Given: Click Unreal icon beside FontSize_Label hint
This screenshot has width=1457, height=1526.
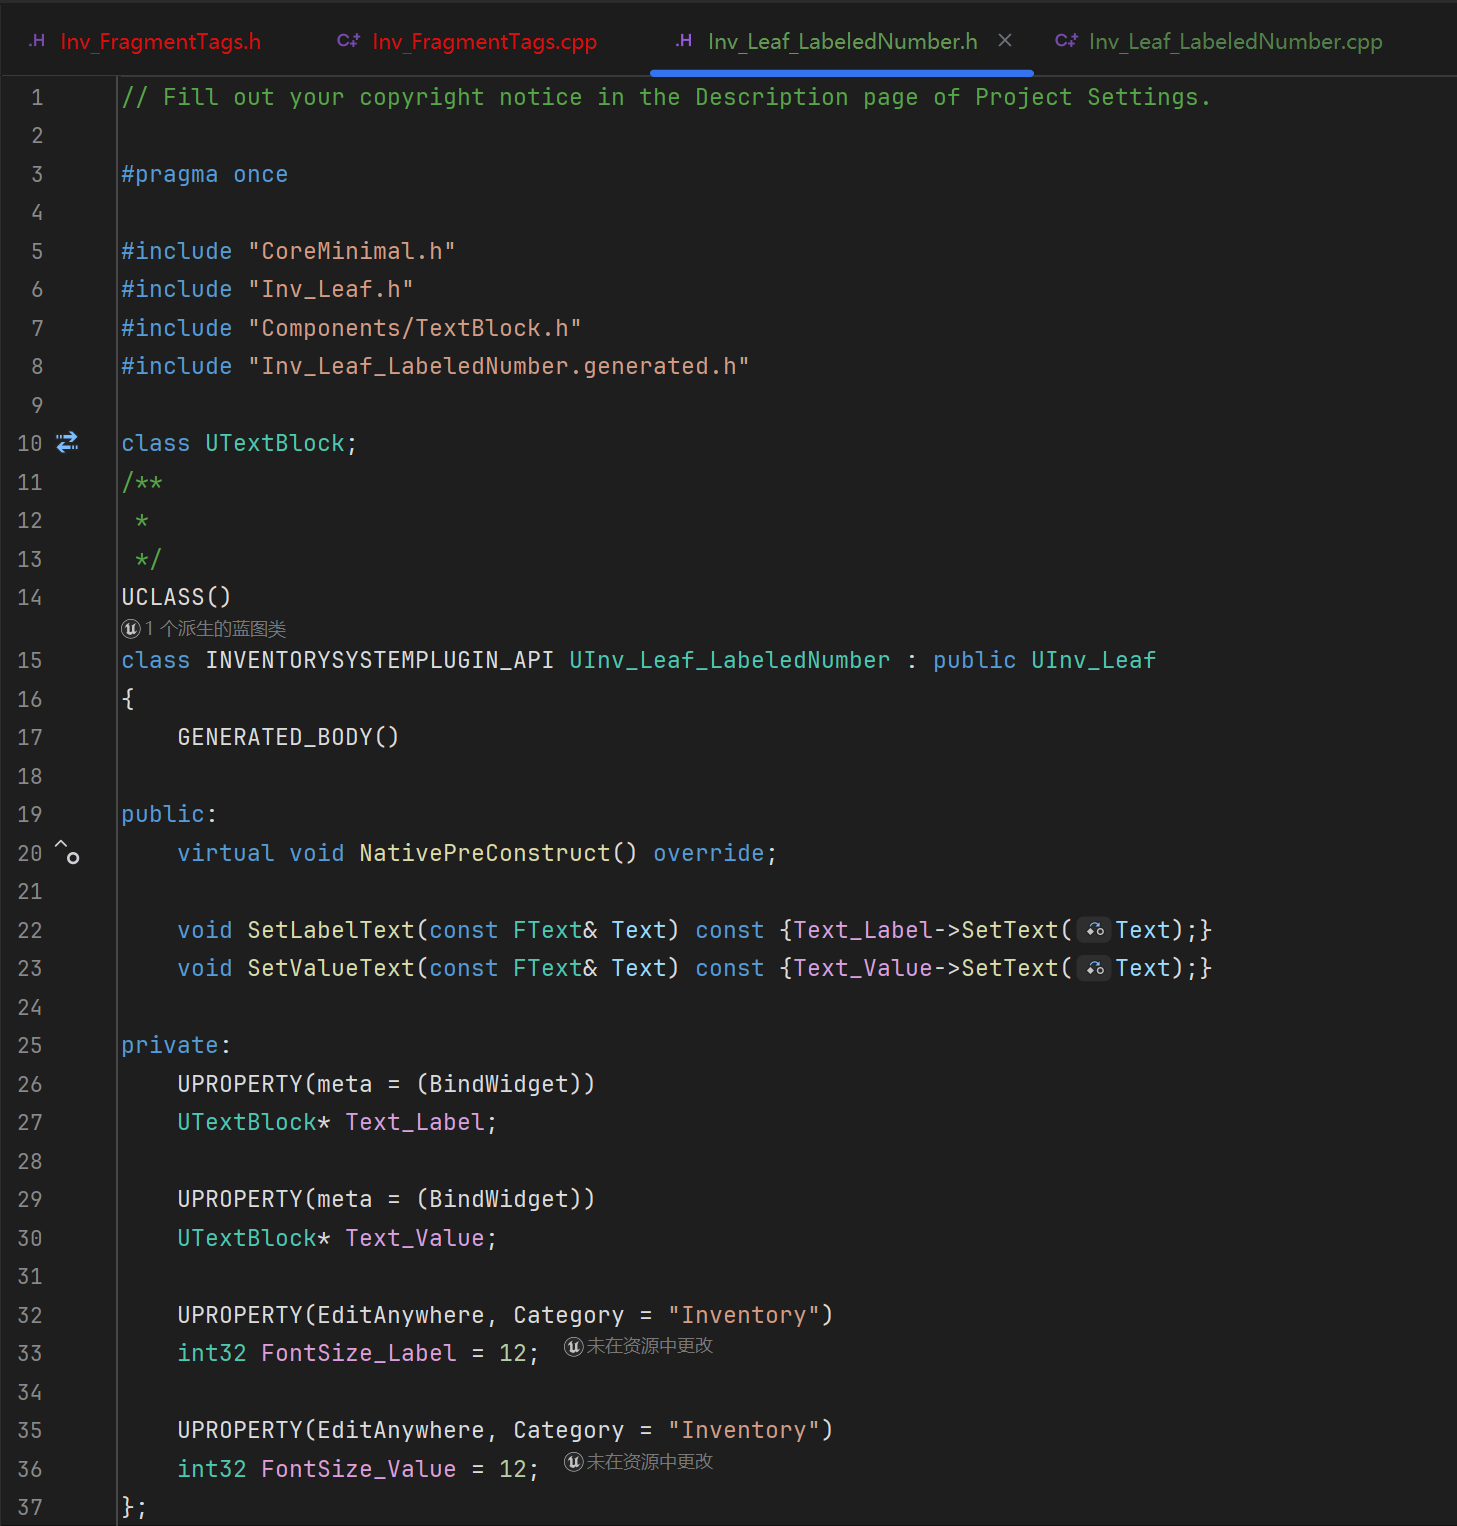Looking at the screenshot, I should pos(574,1347).
